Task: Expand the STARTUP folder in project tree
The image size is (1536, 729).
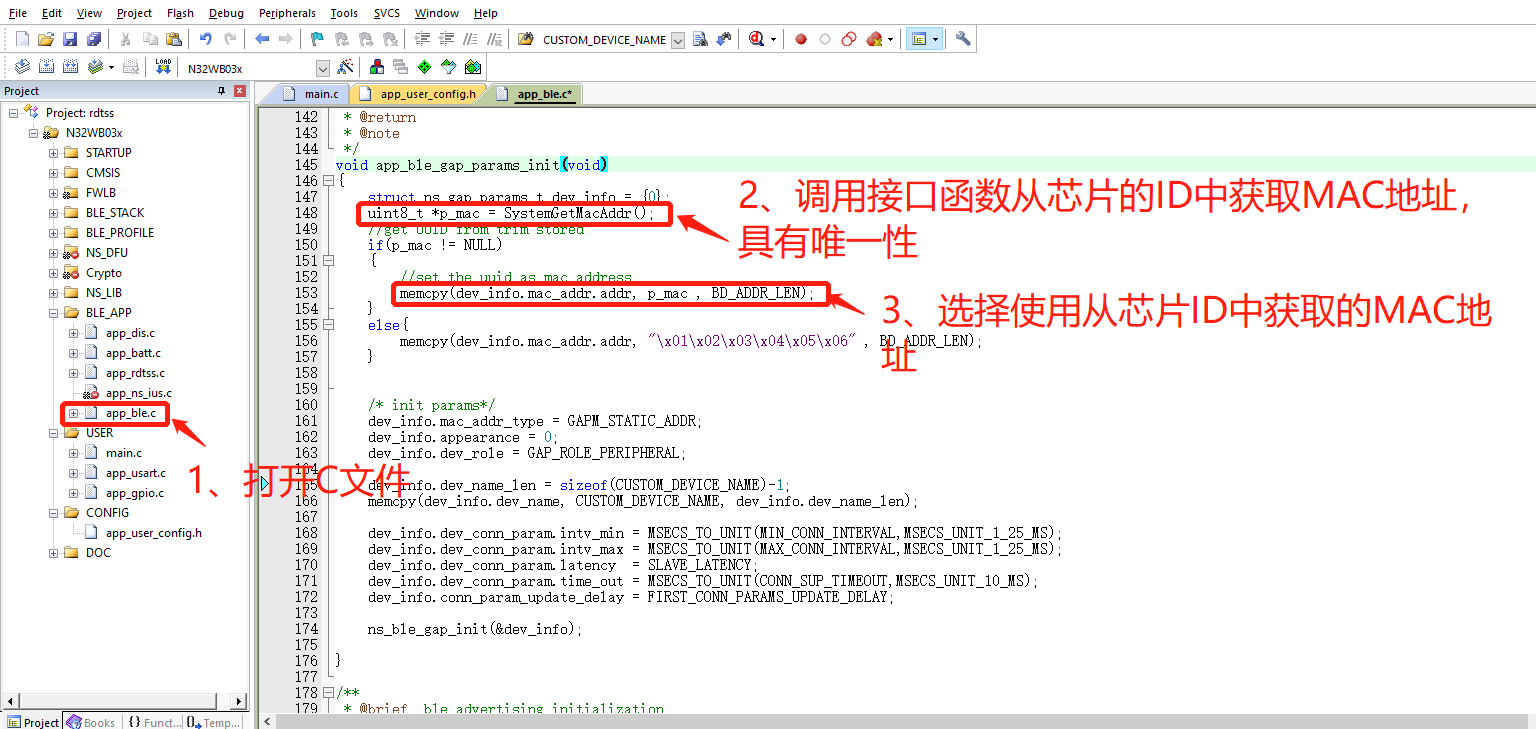Action: click(x=53, y=153)
